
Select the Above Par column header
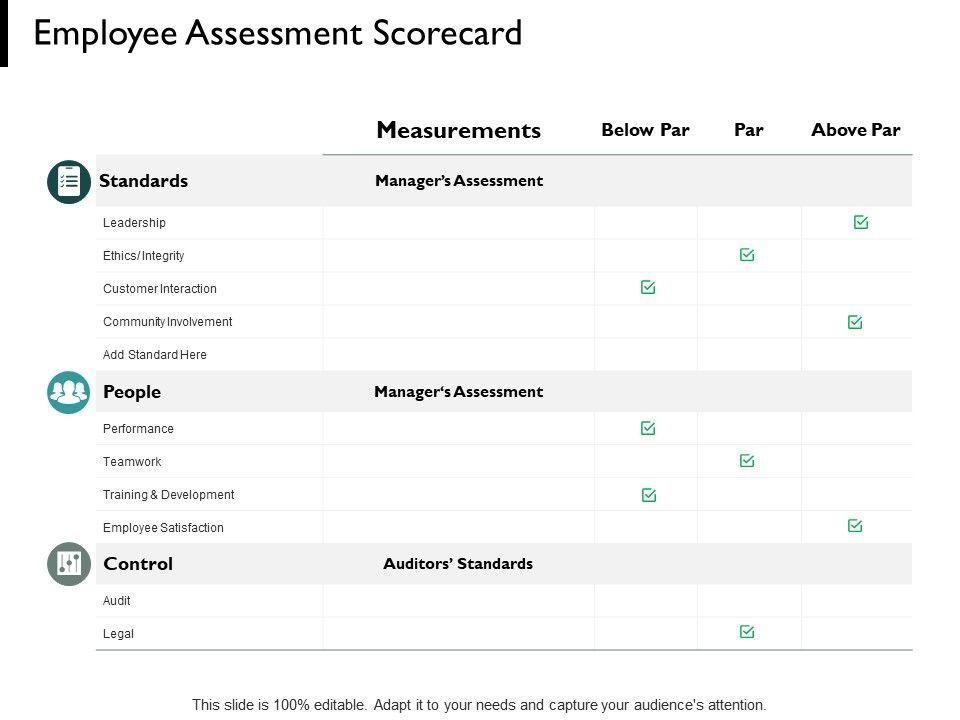856,130
